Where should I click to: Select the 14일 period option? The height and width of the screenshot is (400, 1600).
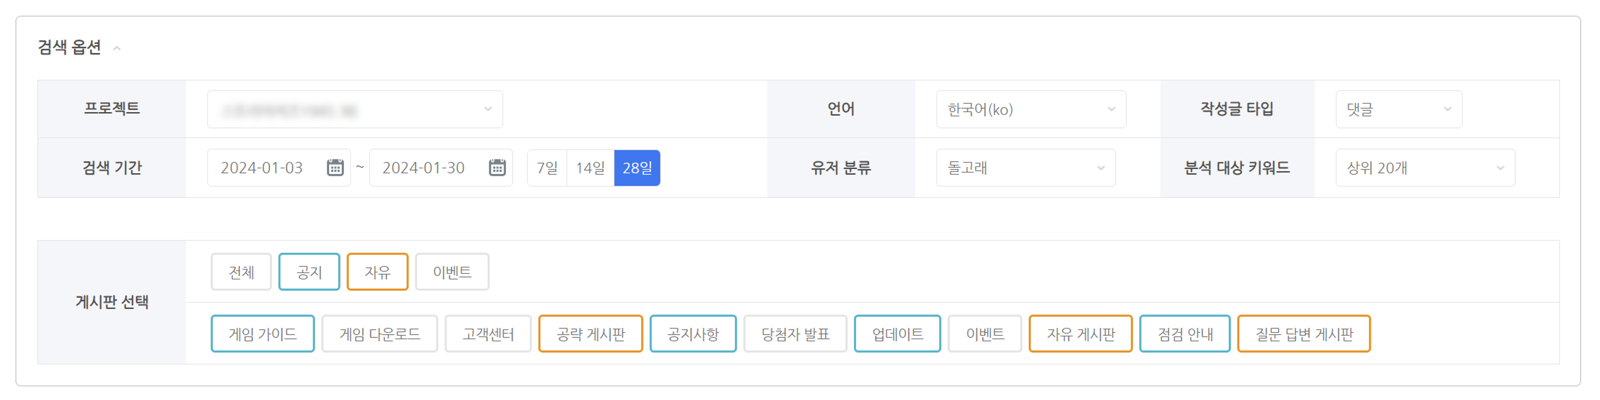[x=590, y=168]
